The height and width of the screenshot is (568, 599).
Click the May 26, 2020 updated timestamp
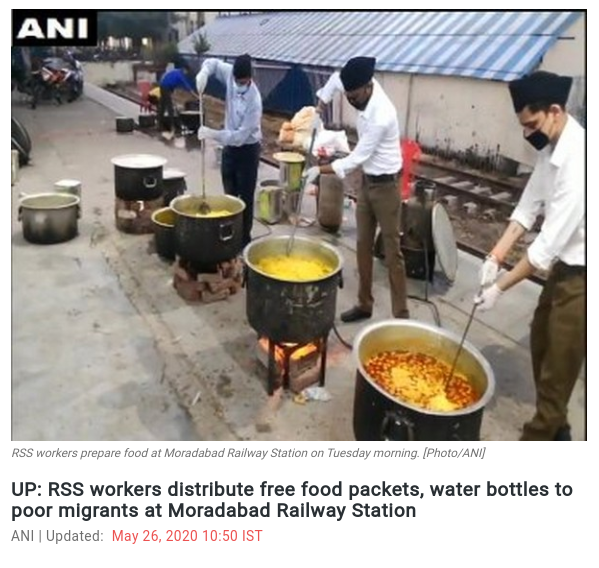[187, 536]
